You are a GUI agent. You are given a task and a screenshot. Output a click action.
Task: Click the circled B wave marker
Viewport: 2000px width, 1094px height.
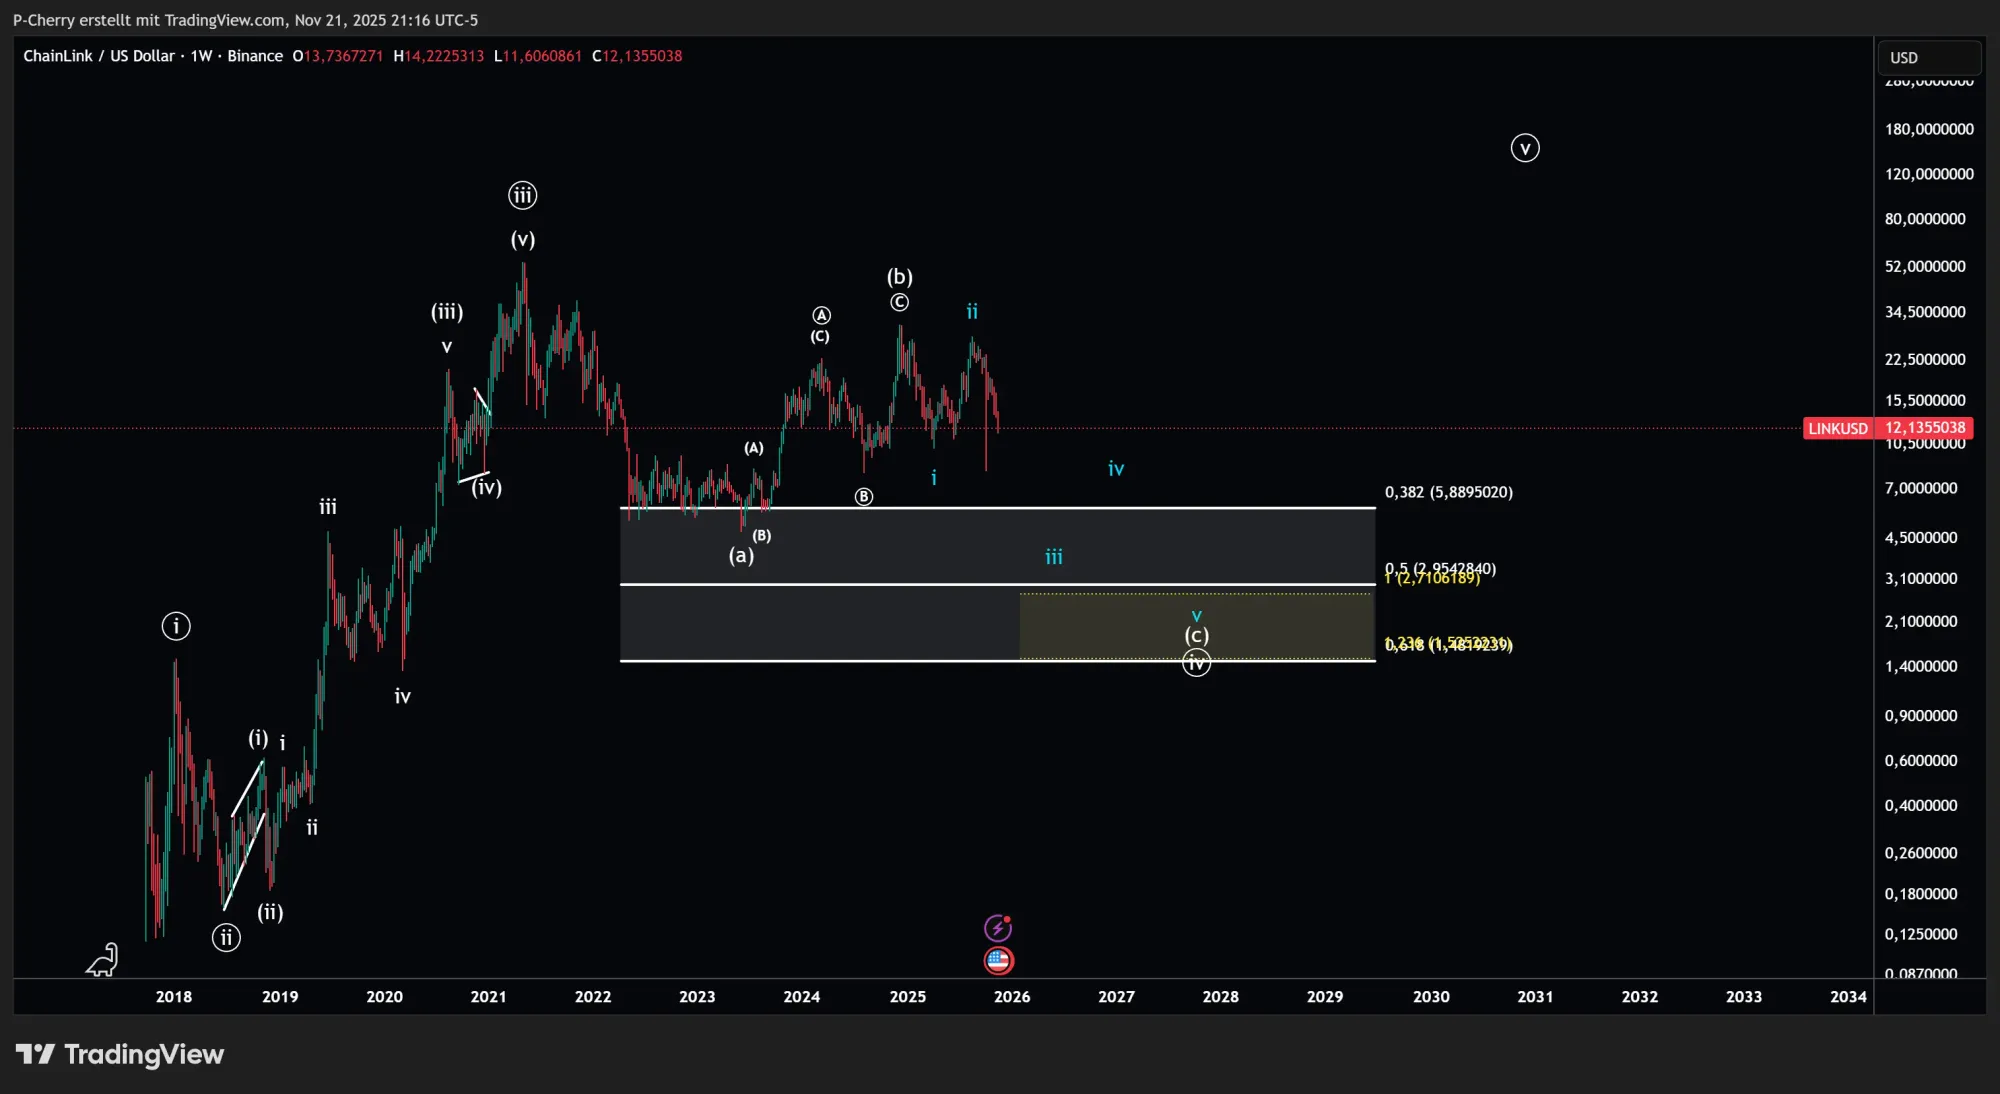point(864,497)
